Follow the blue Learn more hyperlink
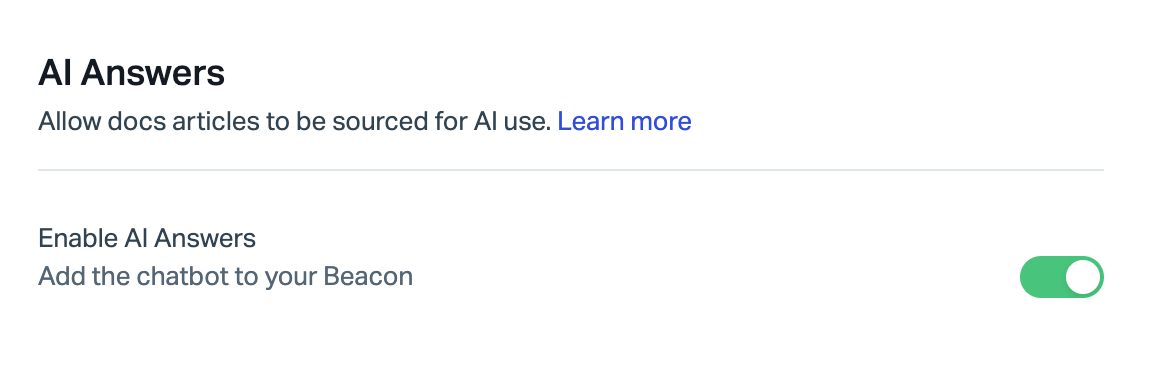 (x=624, y=121)
